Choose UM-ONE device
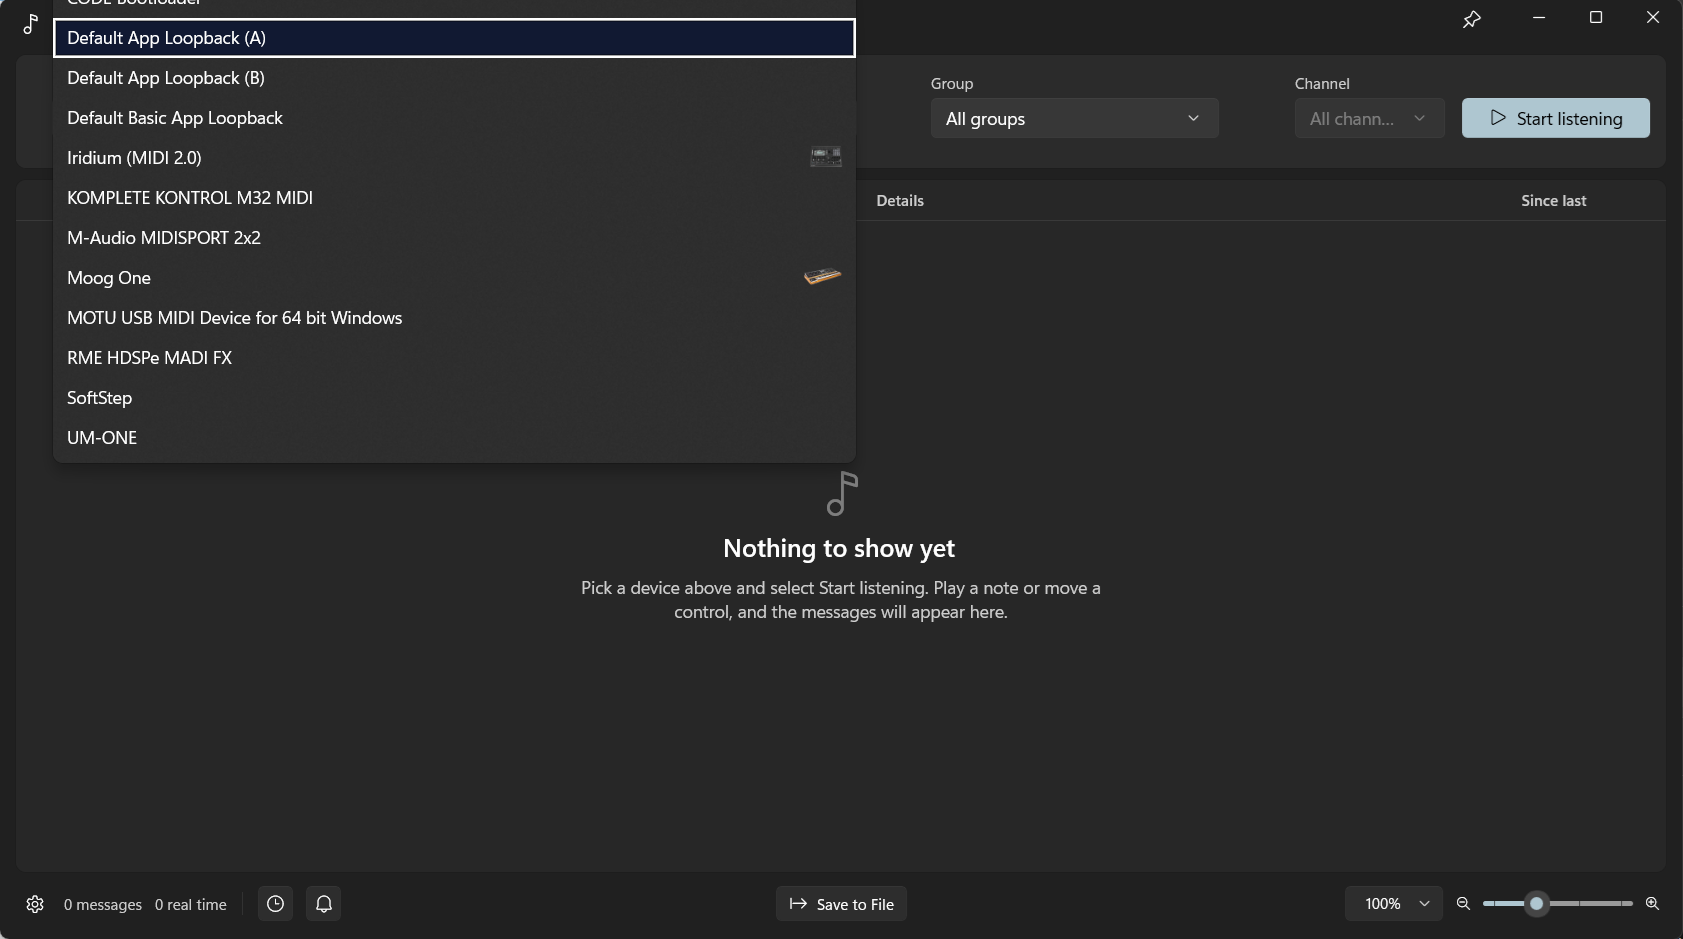 click(x=454, y=438)
